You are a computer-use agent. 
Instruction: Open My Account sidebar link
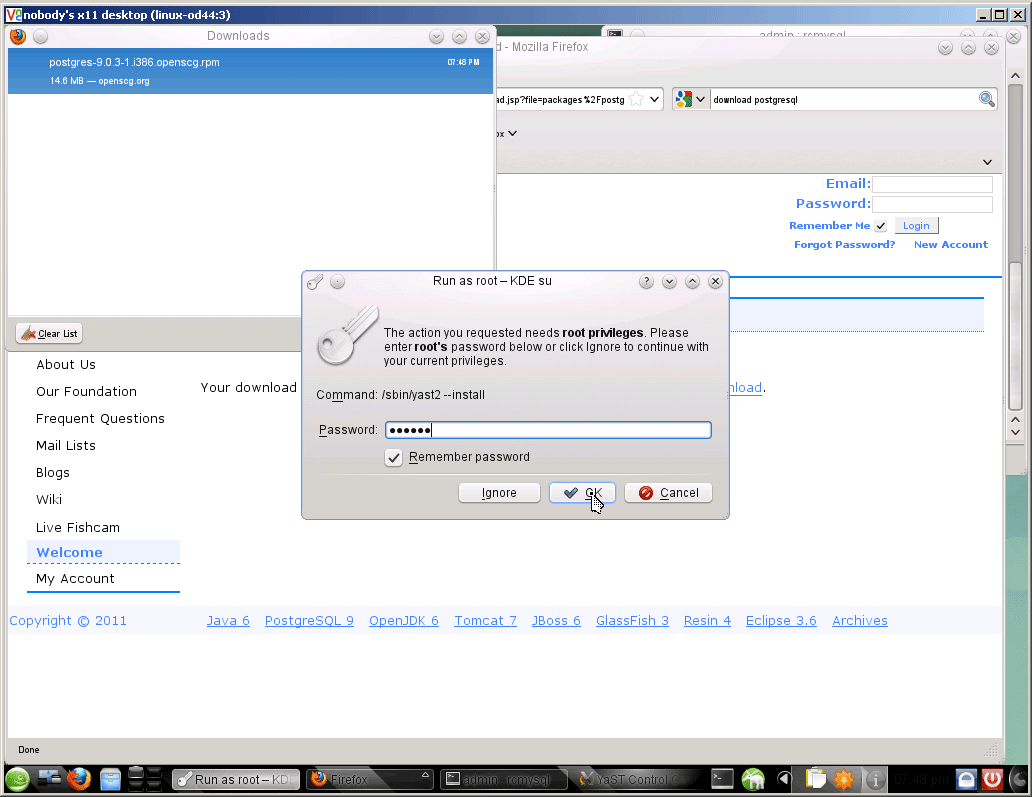click(75, 578)
